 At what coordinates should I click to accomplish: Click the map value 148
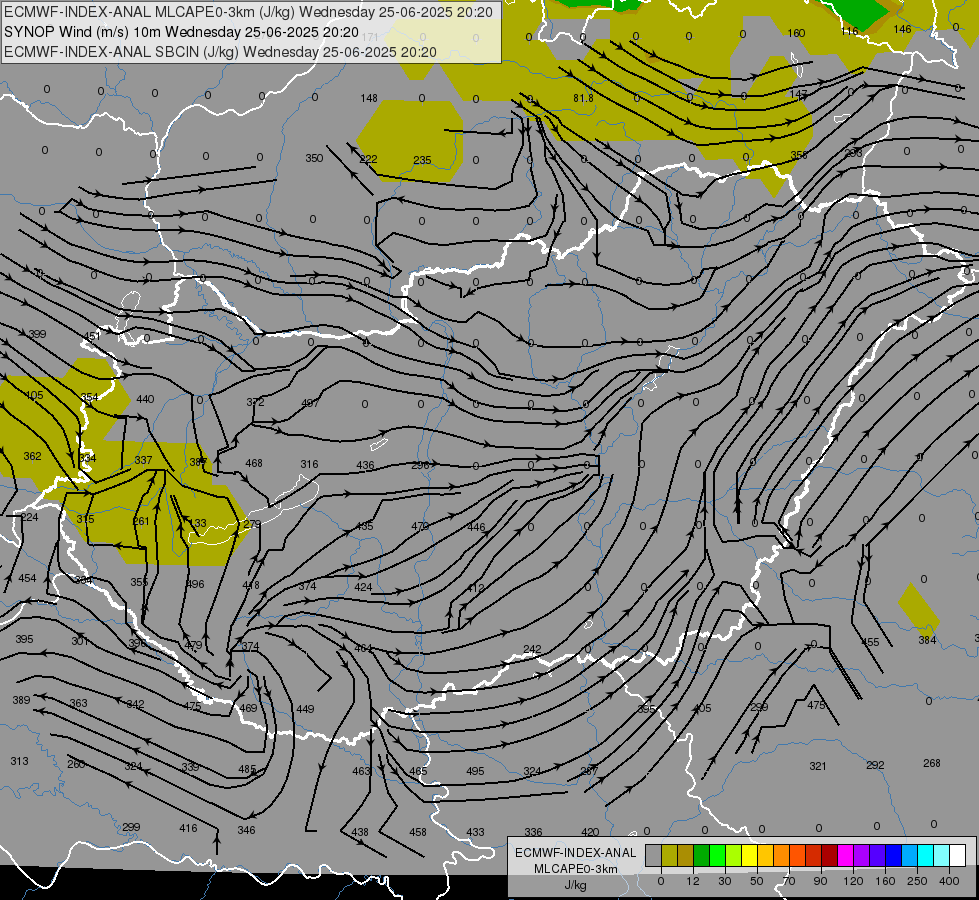[369, 98]
